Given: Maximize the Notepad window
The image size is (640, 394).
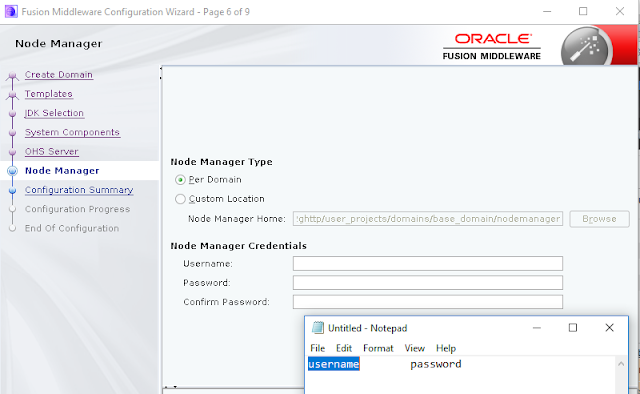Looking at the screenshot, I should [573, 328].
